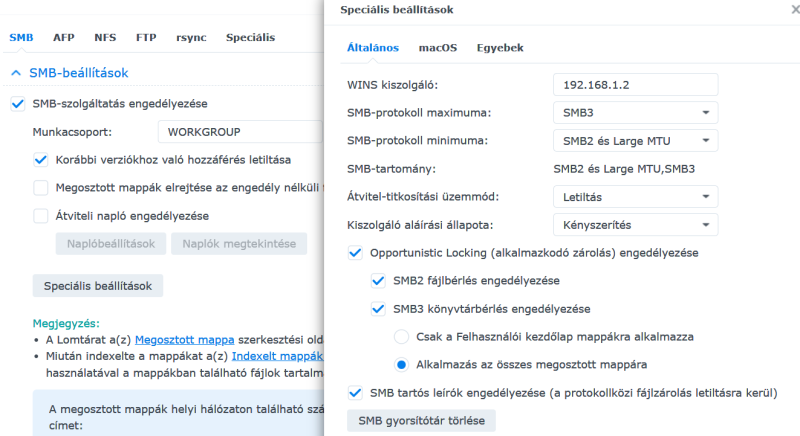The image size is (800, 436).
Task: Switch to the macOS tab
Action: click(438, 47)
